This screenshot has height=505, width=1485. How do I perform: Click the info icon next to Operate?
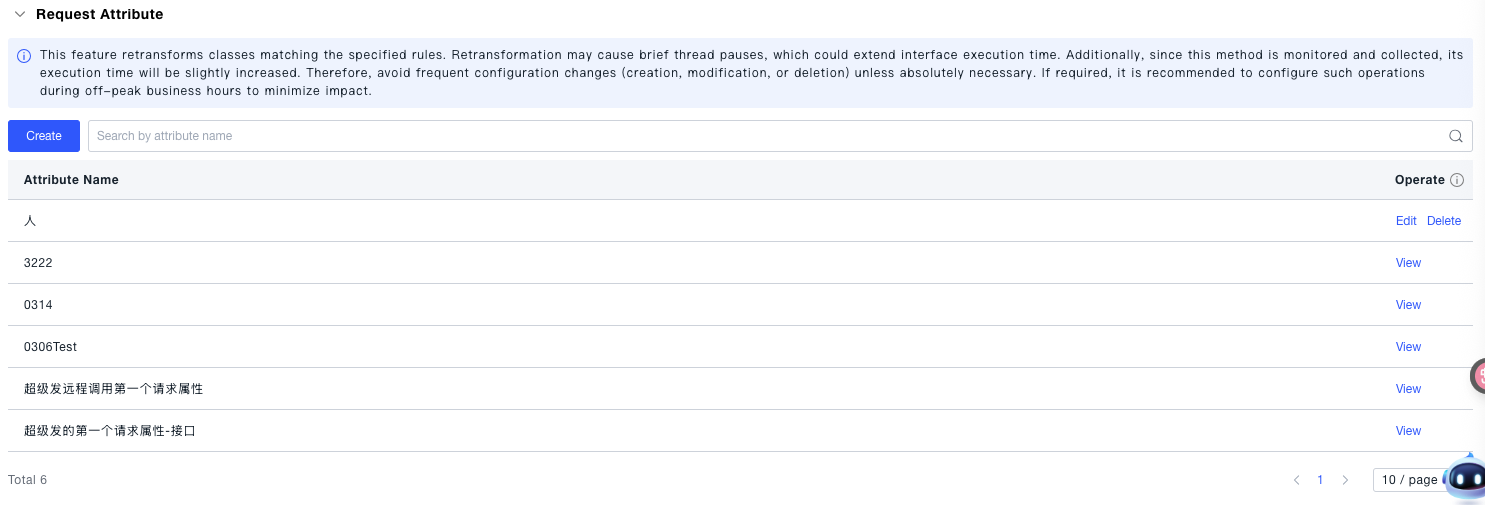pos(1457,181)
